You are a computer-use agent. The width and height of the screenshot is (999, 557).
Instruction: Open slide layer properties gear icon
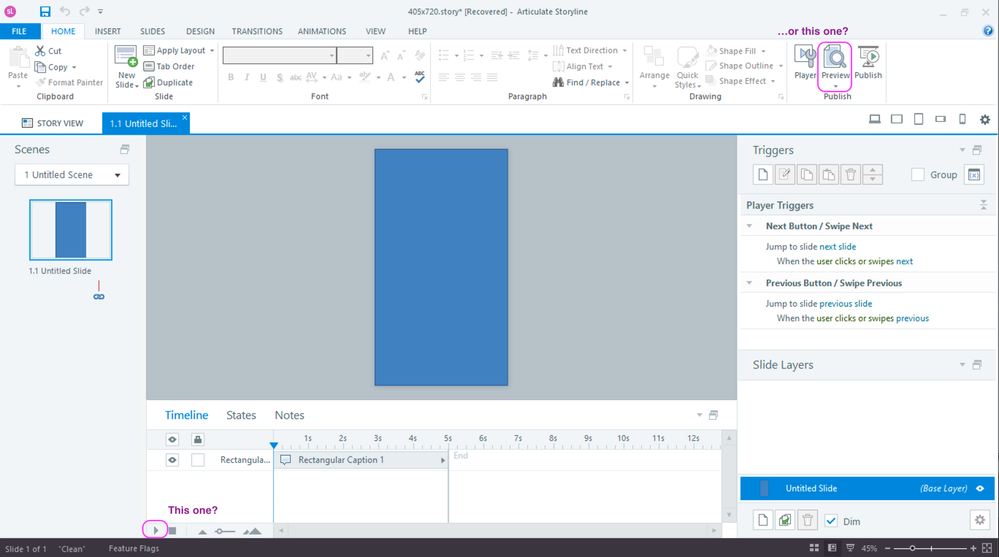tap(978, 520)
